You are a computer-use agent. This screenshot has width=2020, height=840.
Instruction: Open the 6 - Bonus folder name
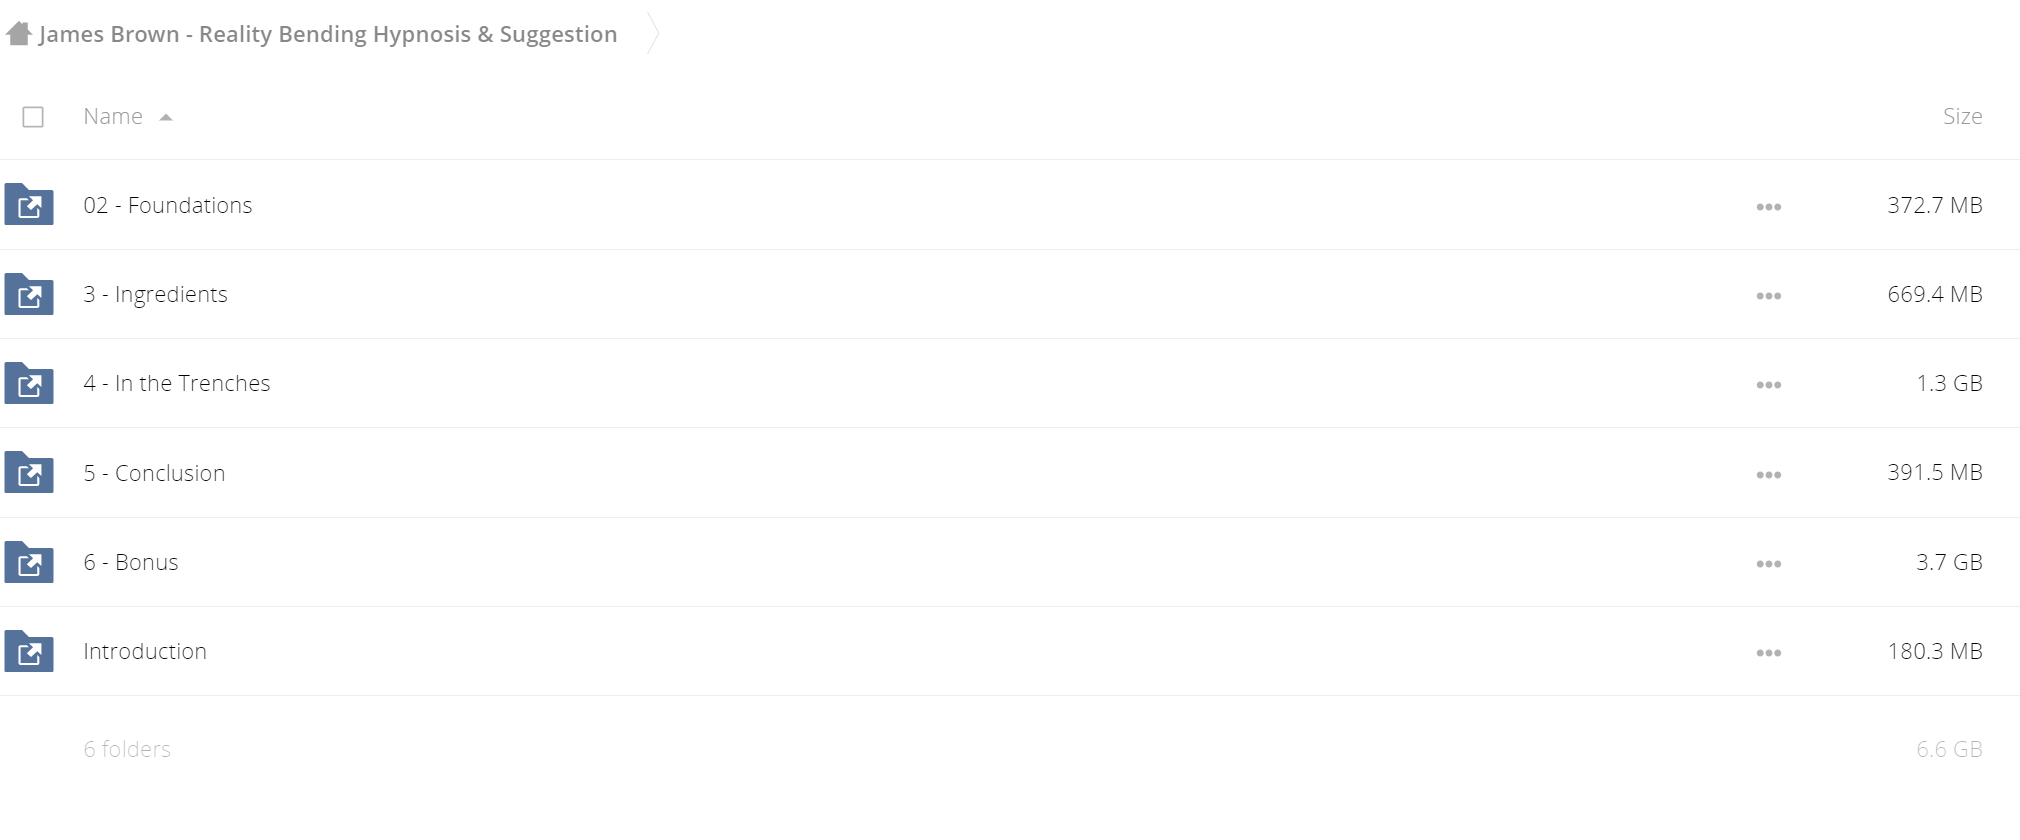click(131, 562)
